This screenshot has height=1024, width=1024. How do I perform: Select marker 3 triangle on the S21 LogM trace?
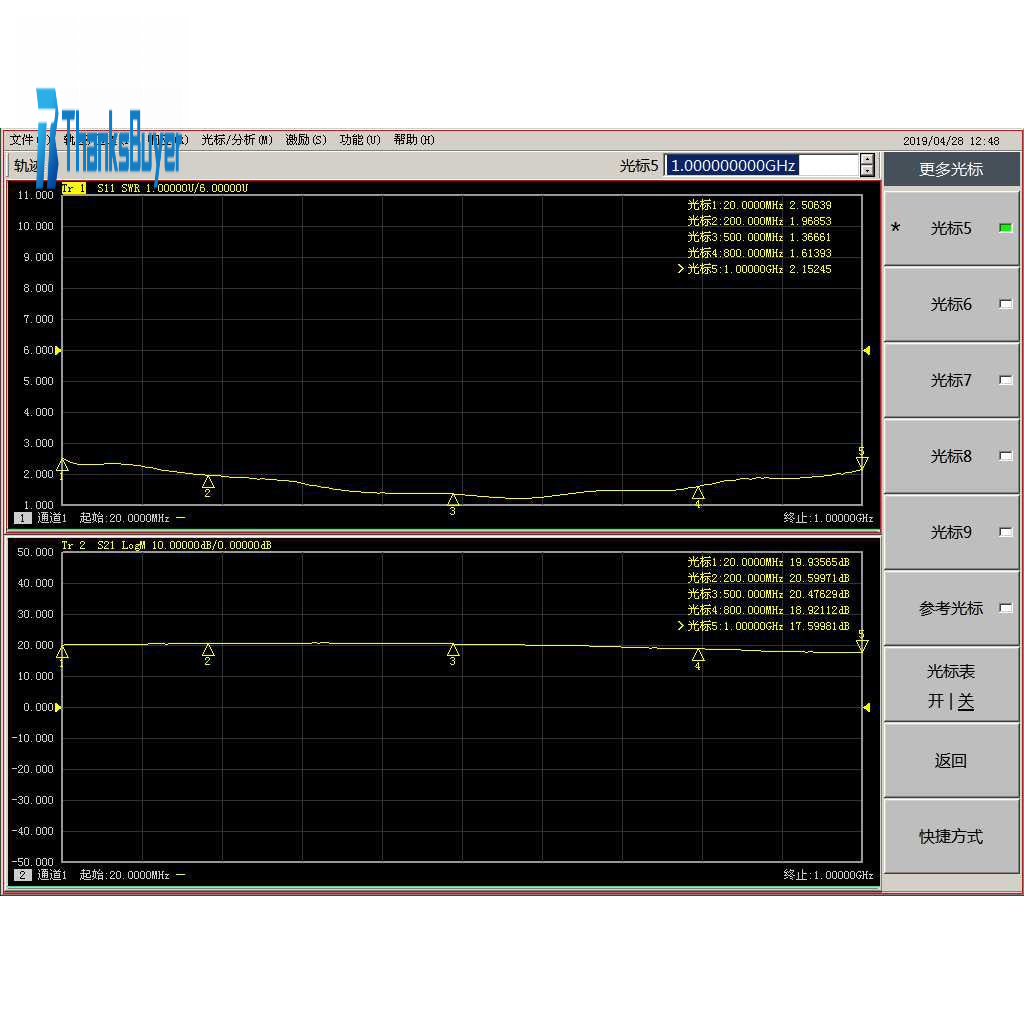point(453,650)
